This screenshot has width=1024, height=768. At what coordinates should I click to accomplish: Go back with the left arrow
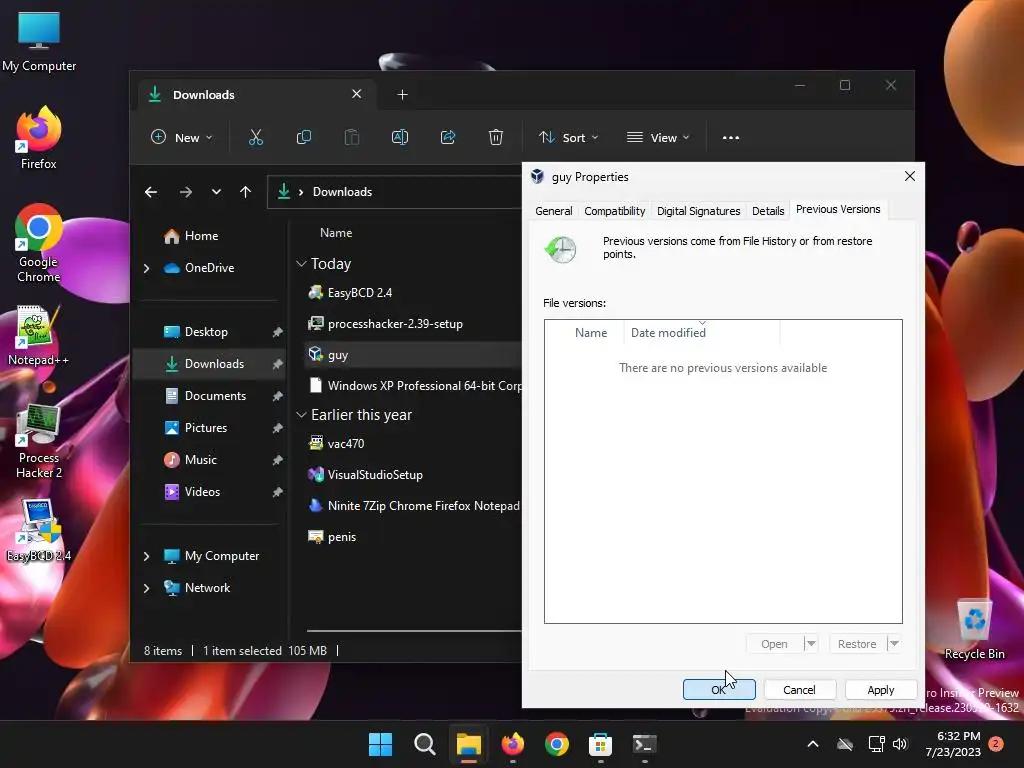point(151,192)
